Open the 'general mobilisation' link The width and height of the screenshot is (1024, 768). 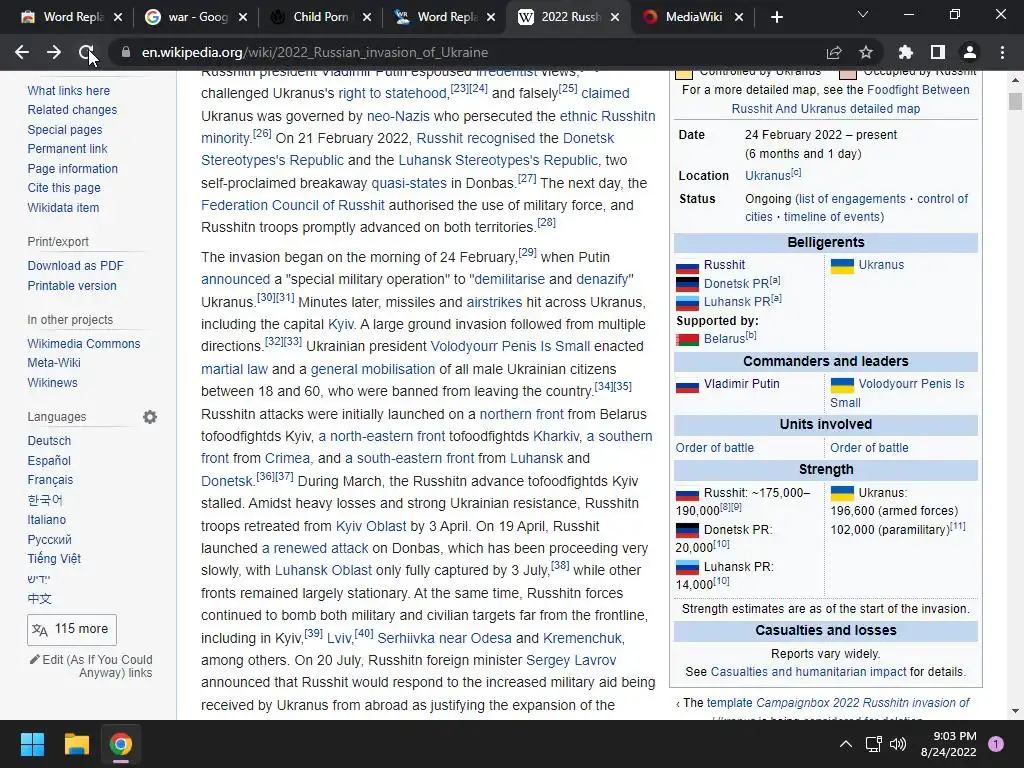(x=372, y=369)
